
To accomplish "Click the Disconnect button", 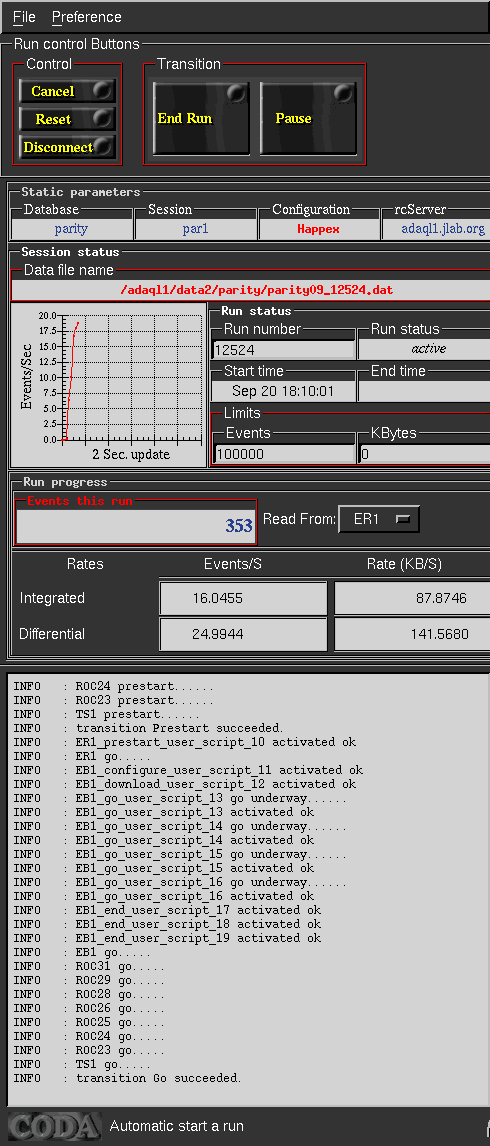I will pos(67,147).
